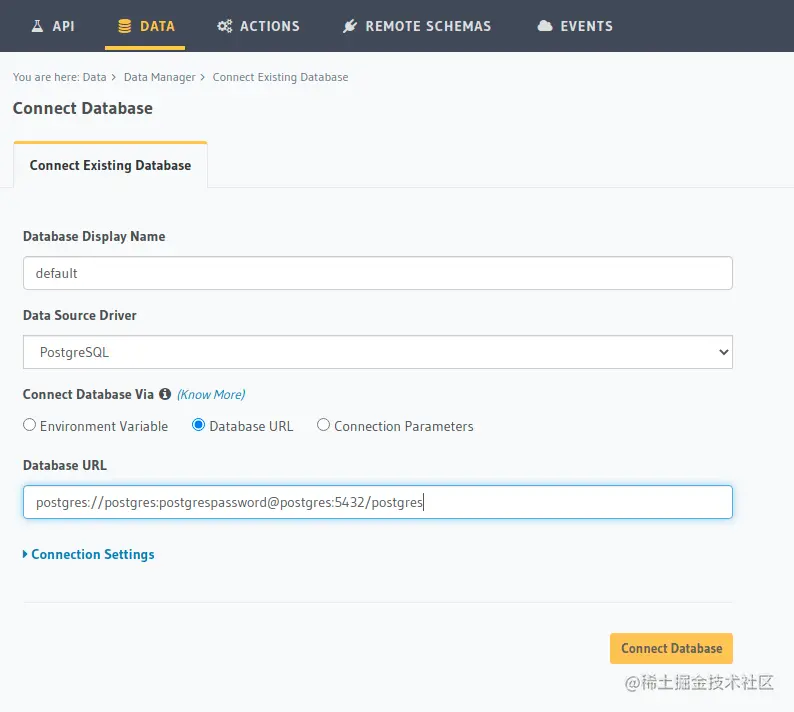Image resolution: width=794 pixels, height=712 pixels.
Task: Click the Database Display Name field
Action: pyautogui.click(x=378, y=273)
